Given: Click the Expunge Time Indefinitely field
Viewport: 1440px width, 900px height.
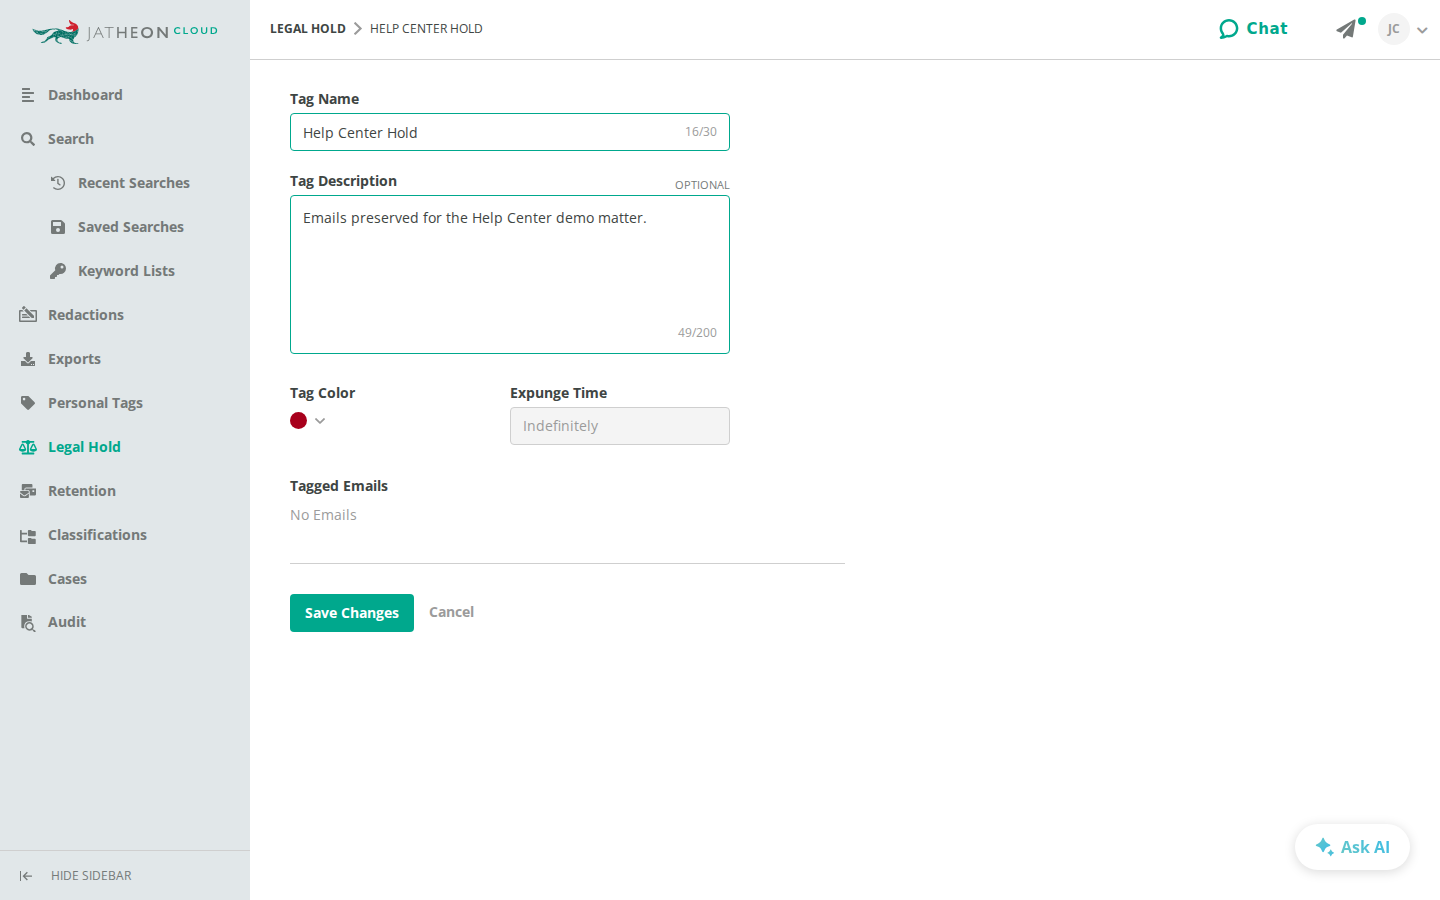Looking at the screenshot, I should tap(620, 426).
